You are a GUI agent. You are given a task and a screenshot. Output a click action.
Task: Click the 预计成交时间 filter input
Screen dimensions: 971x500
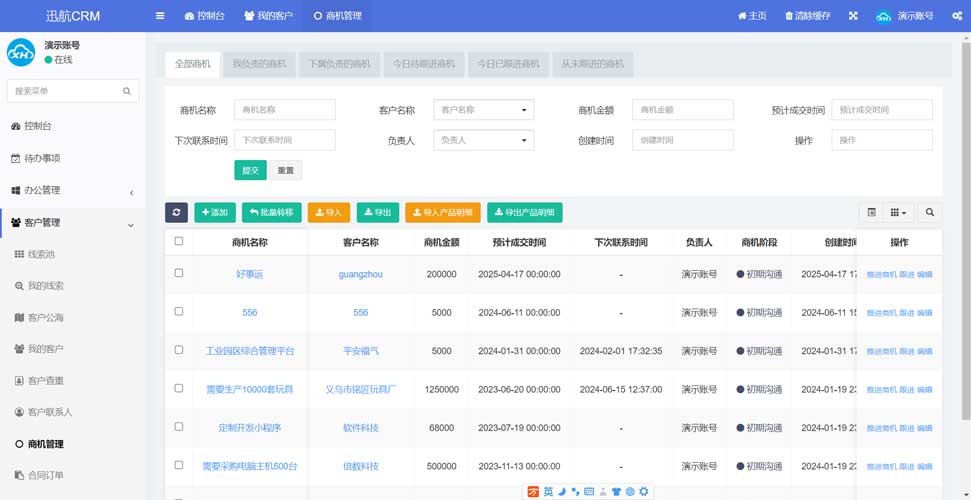pyautogui.click(x=882, y=110)
